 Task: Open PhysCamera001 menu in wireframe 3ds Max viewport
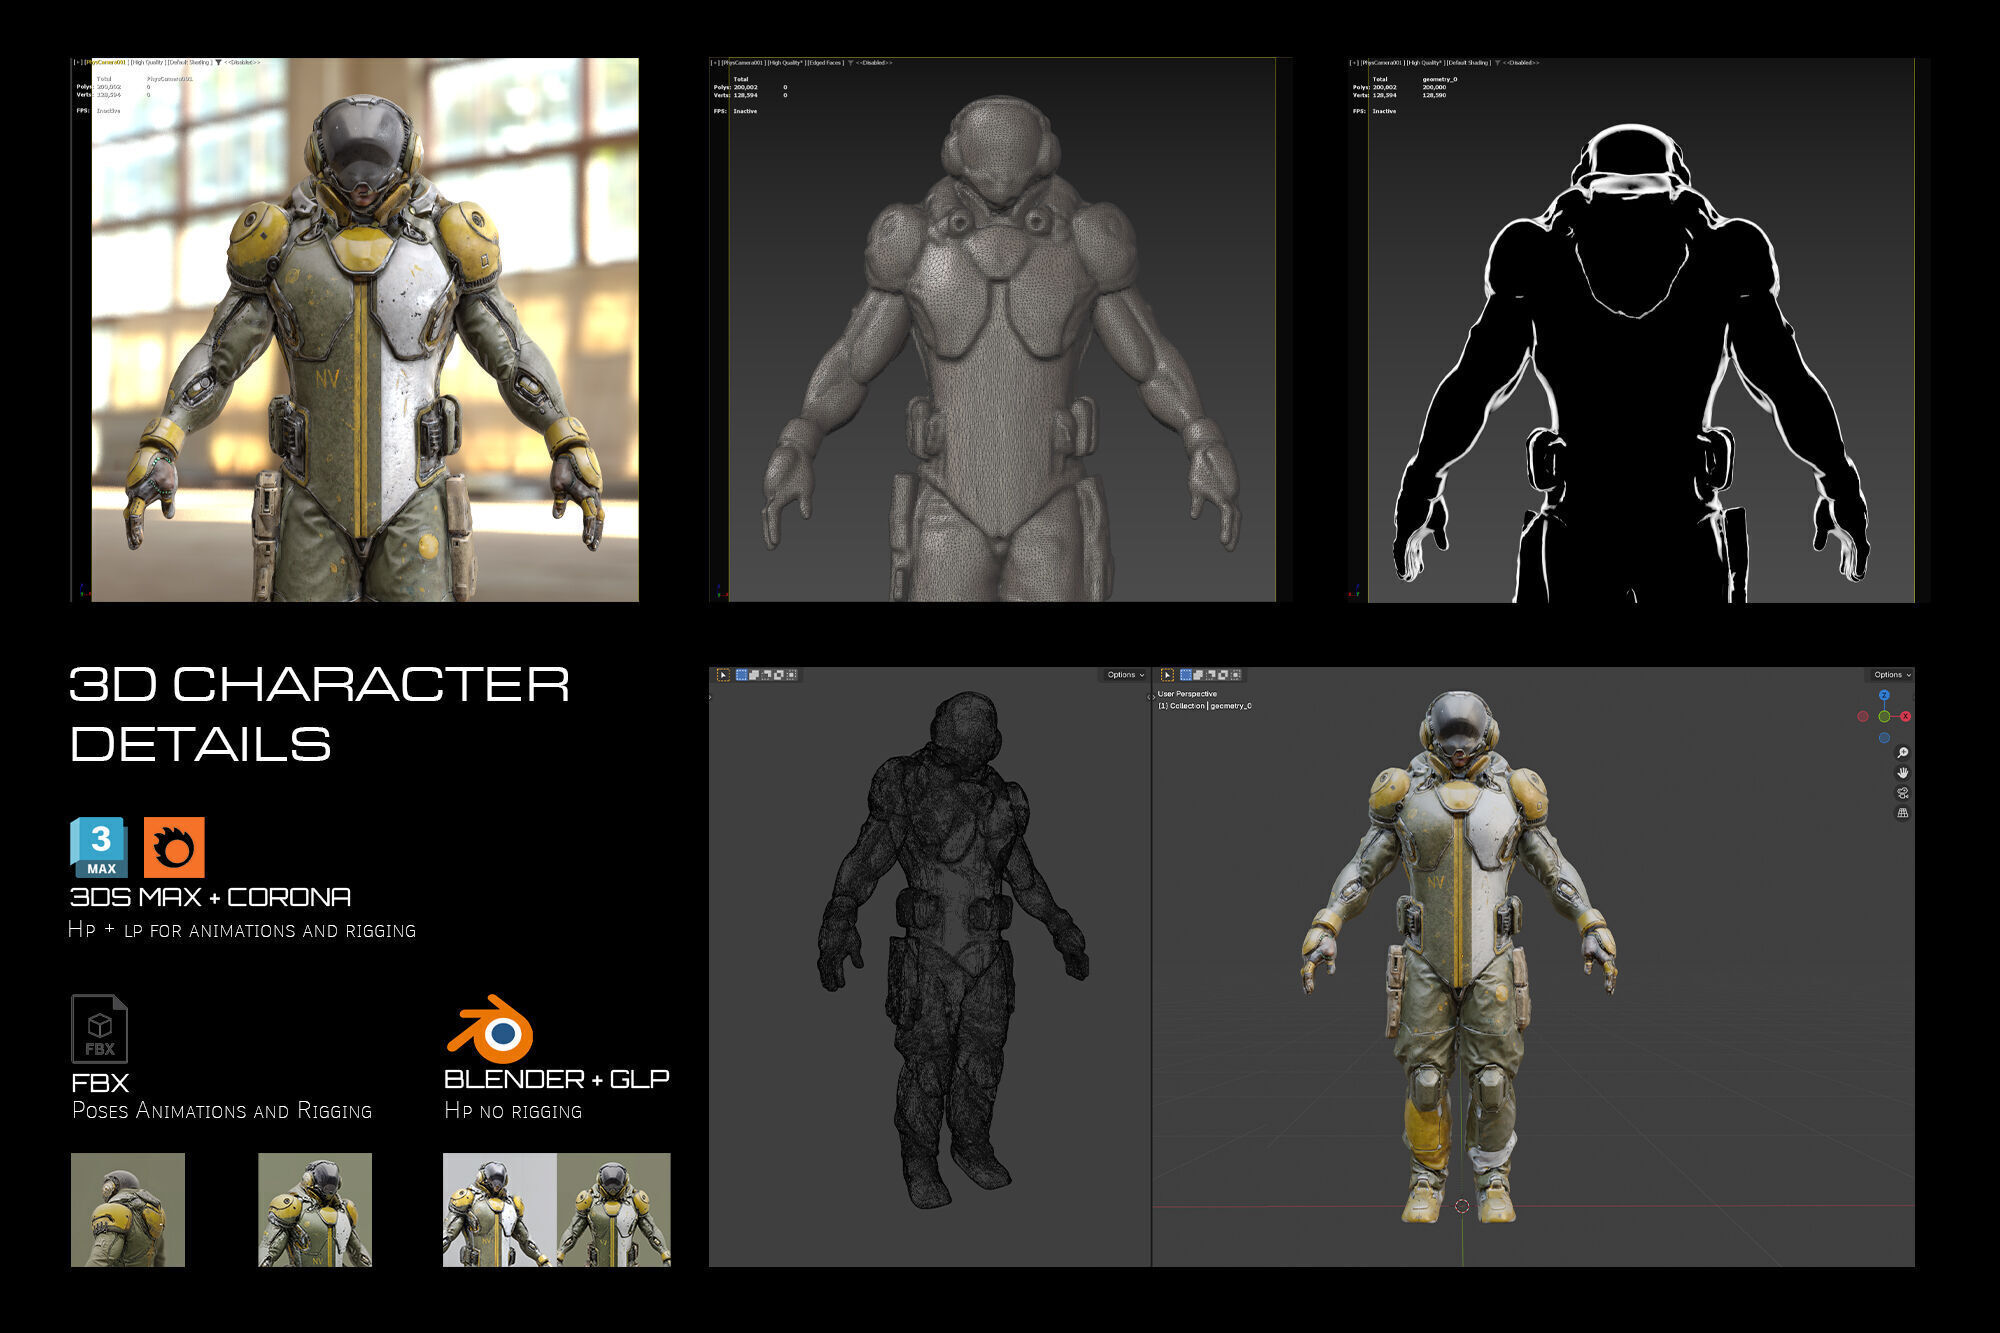[x=743, y=63]
